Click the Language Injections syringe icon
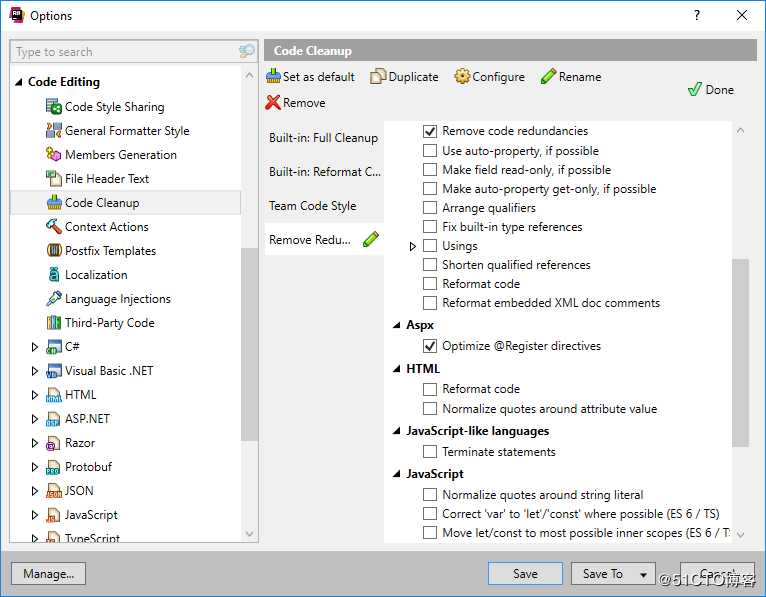The width and height of the screenshot is (766, 597). click(x=53, y=298)
